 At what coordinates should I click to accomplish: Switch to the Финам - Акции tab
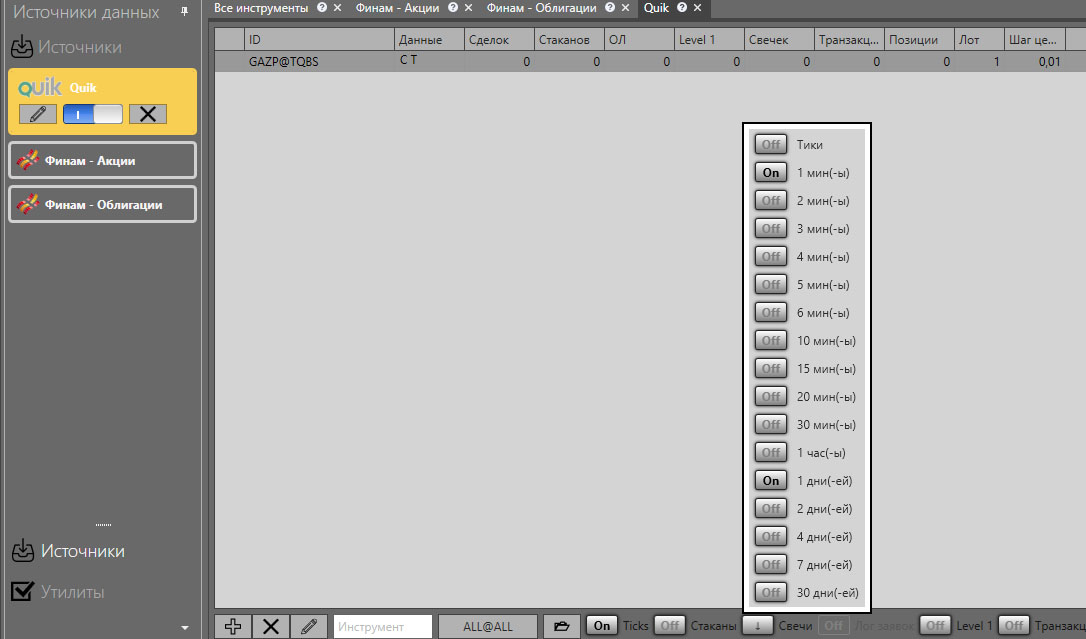397,8
